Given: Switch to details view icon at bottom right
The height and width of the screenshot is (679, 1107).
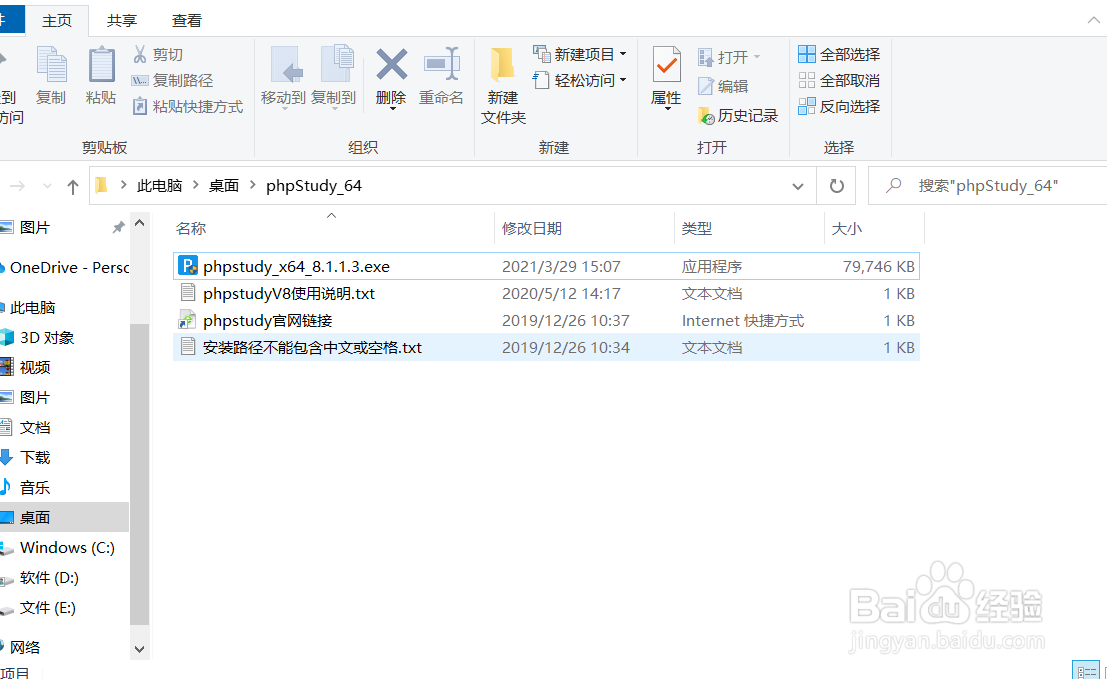Looking at the screenshot, I should [1086, 671].
